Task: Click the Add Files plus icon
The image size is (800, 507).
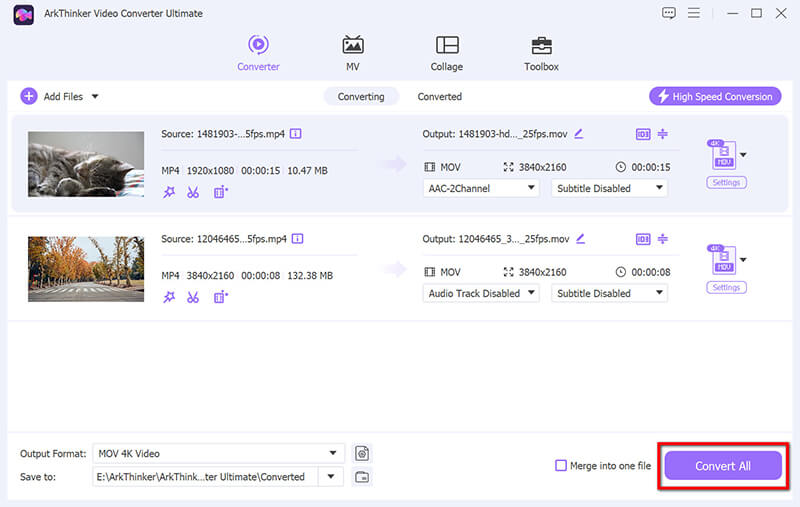Action: click(29, 96)
